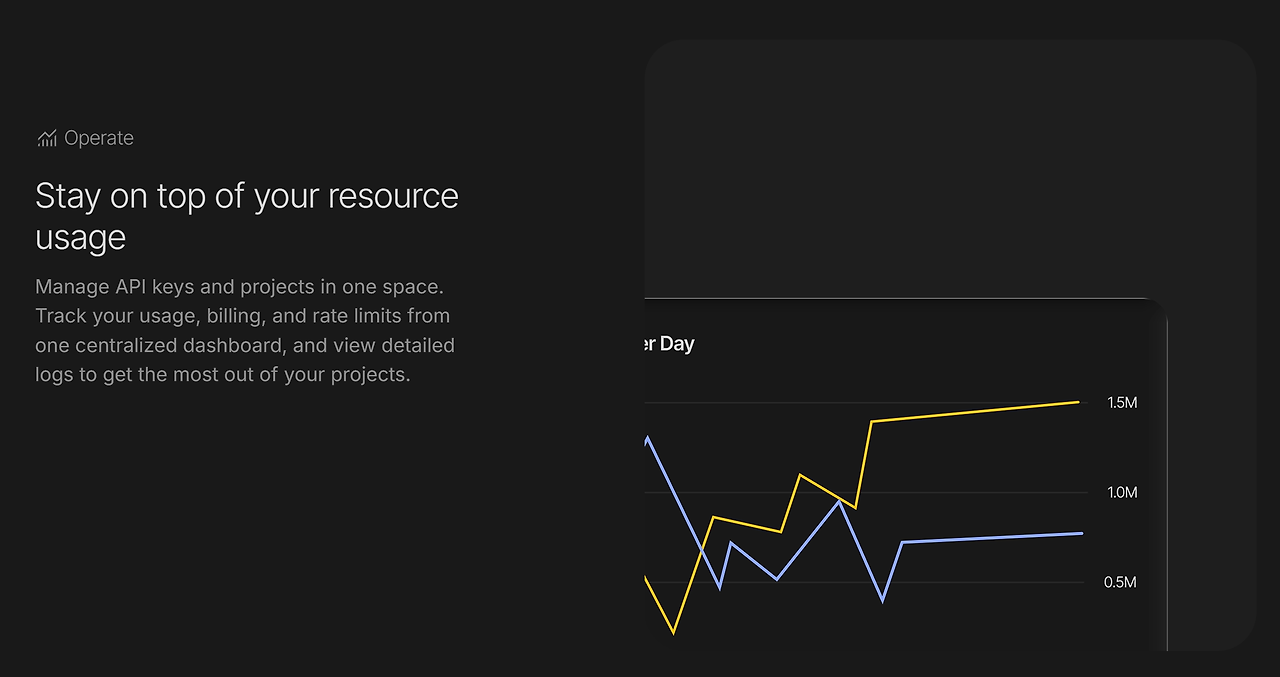Image resolution: width=1280 pixels, height=677 pixels.
Task: Select the 1.0M axis label
Action: point(1121,493)
